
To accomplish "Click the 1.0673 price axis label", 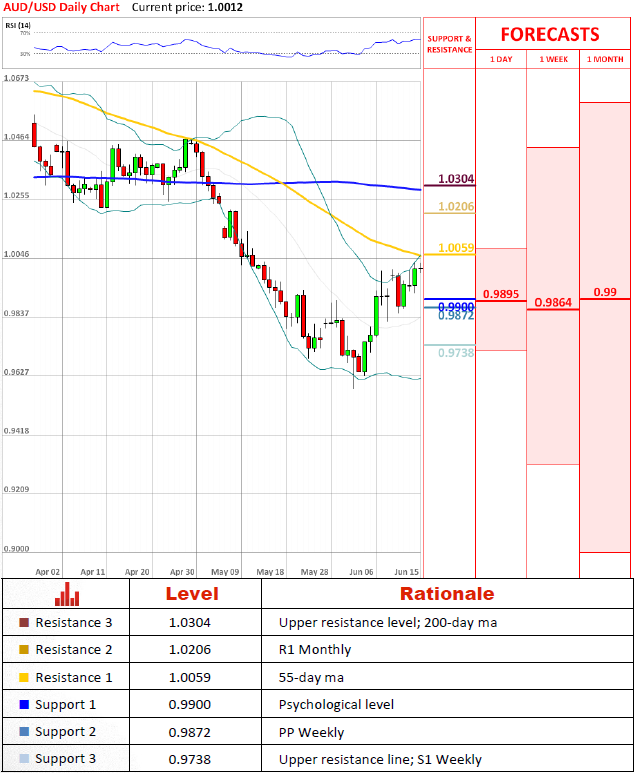I will point(16,78).
